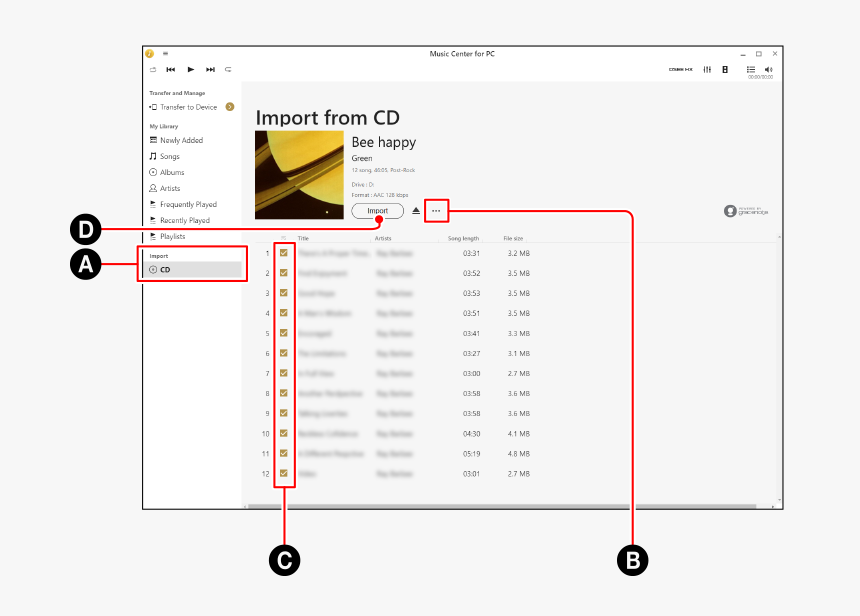
Task: Click the Gracenote logo
Action: (x=746, y=211)
